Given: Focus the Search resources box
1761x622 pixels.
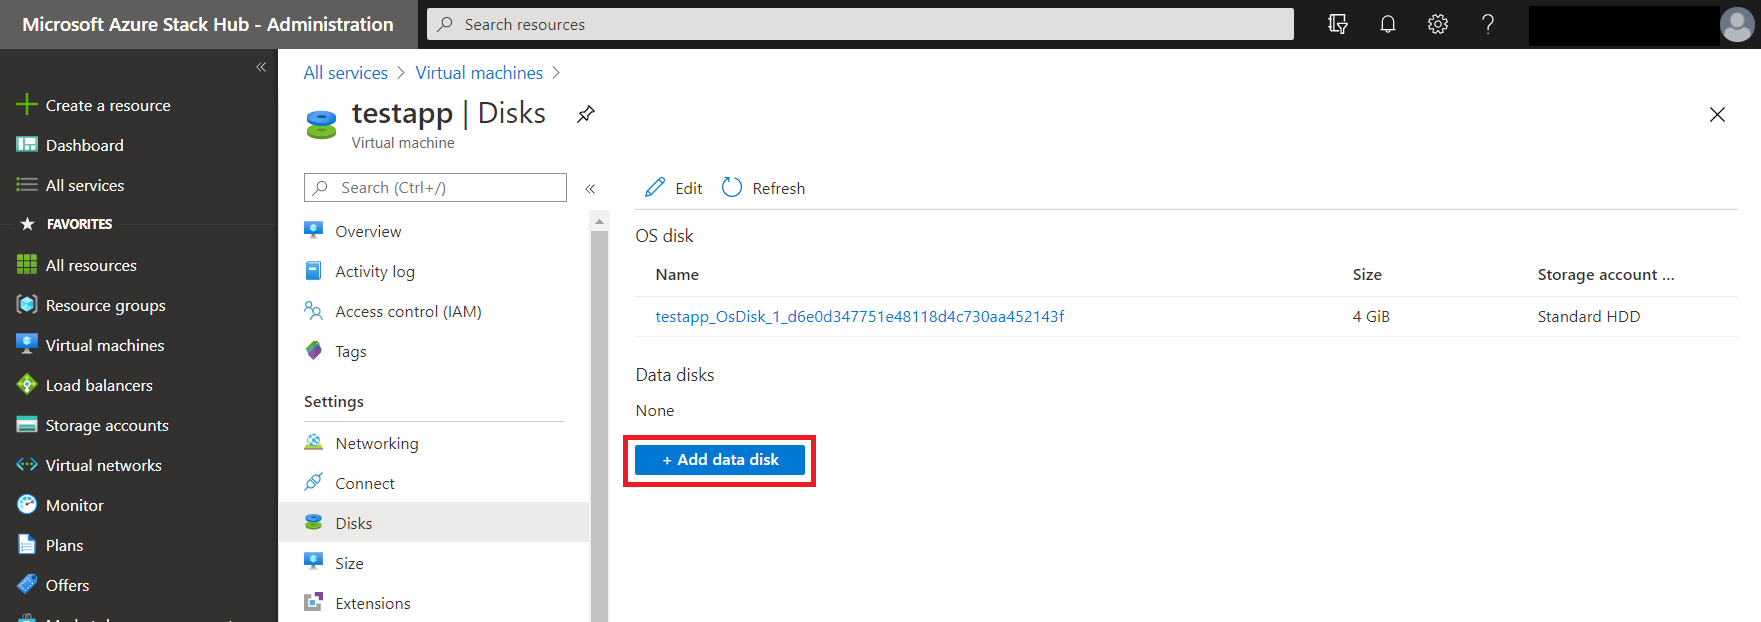Looking at the screenshot, I should click(x=860, y=24).
